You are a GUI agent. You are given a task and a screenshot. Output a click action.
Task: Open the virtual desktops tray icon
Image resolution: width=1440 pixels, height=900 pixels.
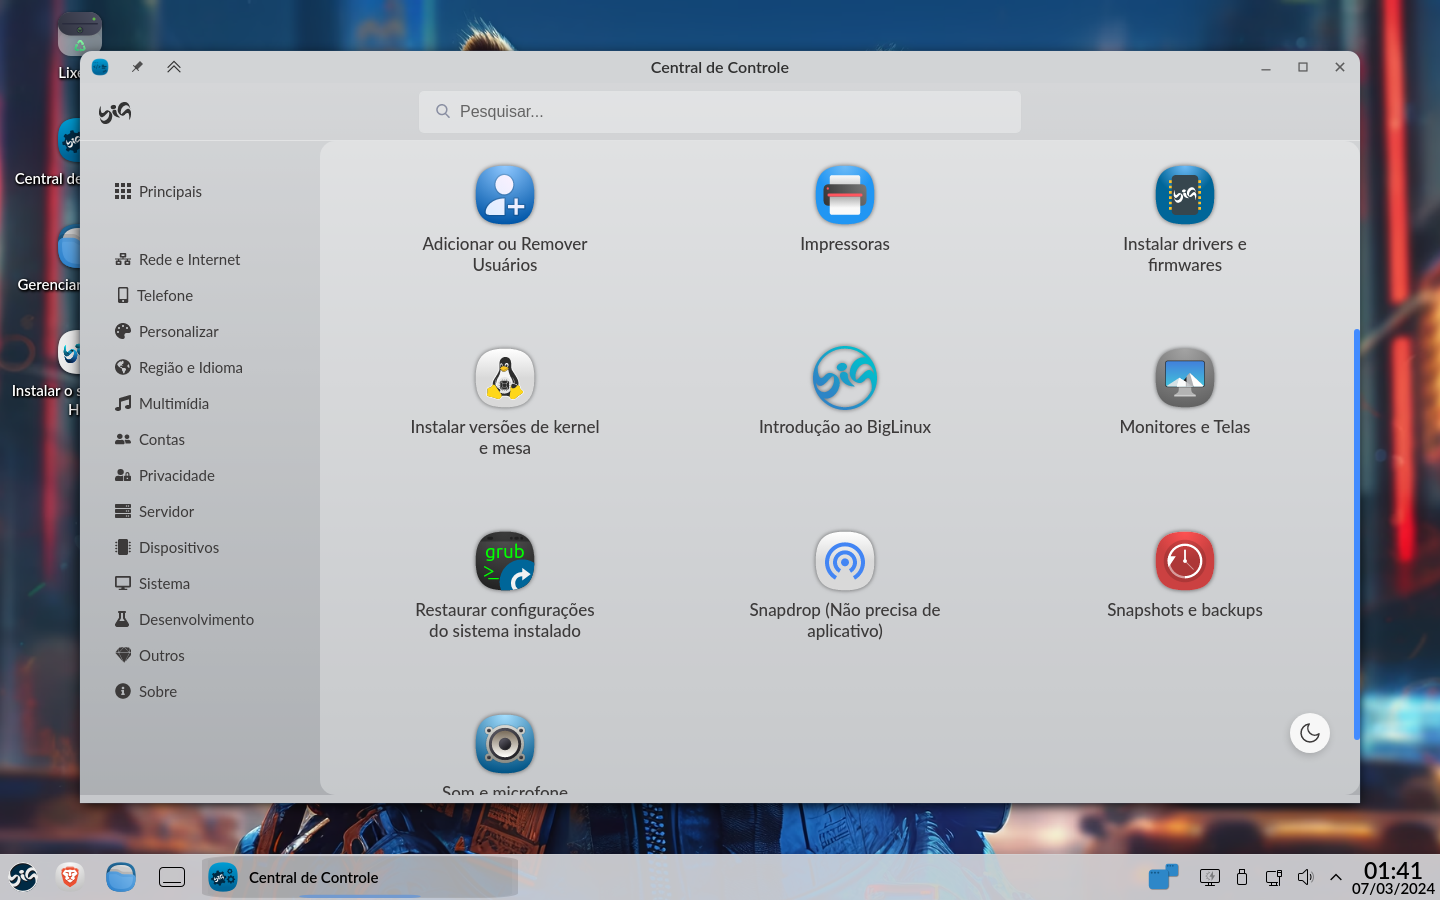point(1164,877)
